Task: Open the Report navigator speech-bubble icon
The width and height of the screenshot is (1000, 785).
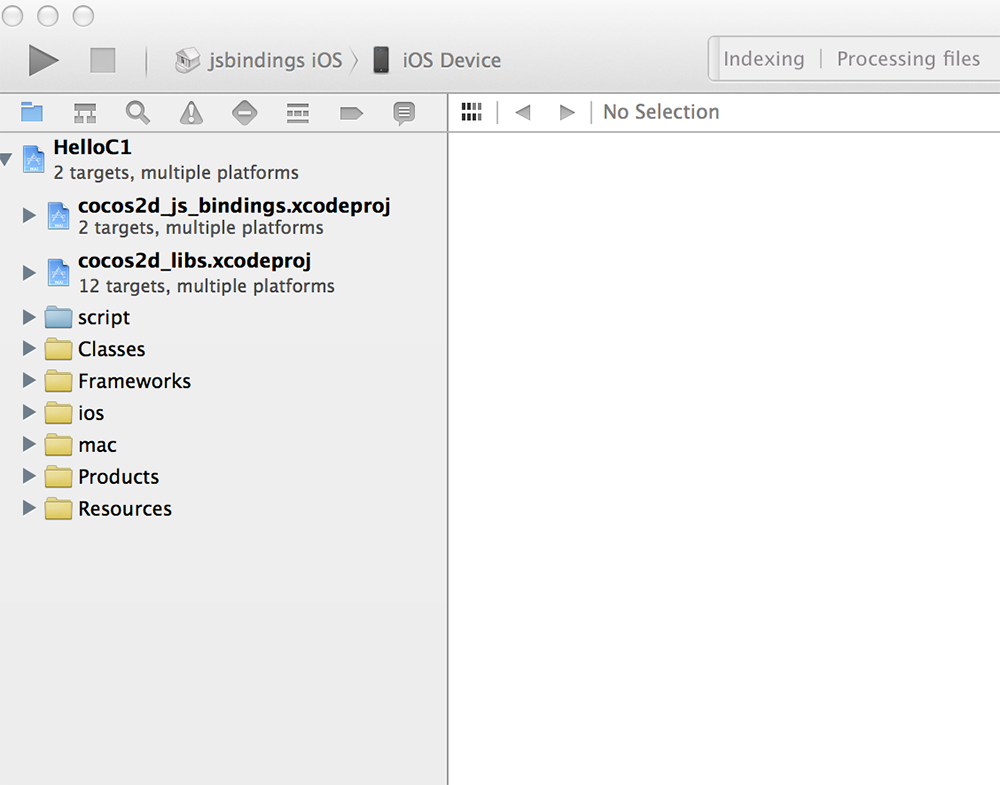Action: (x=404, y=114)
